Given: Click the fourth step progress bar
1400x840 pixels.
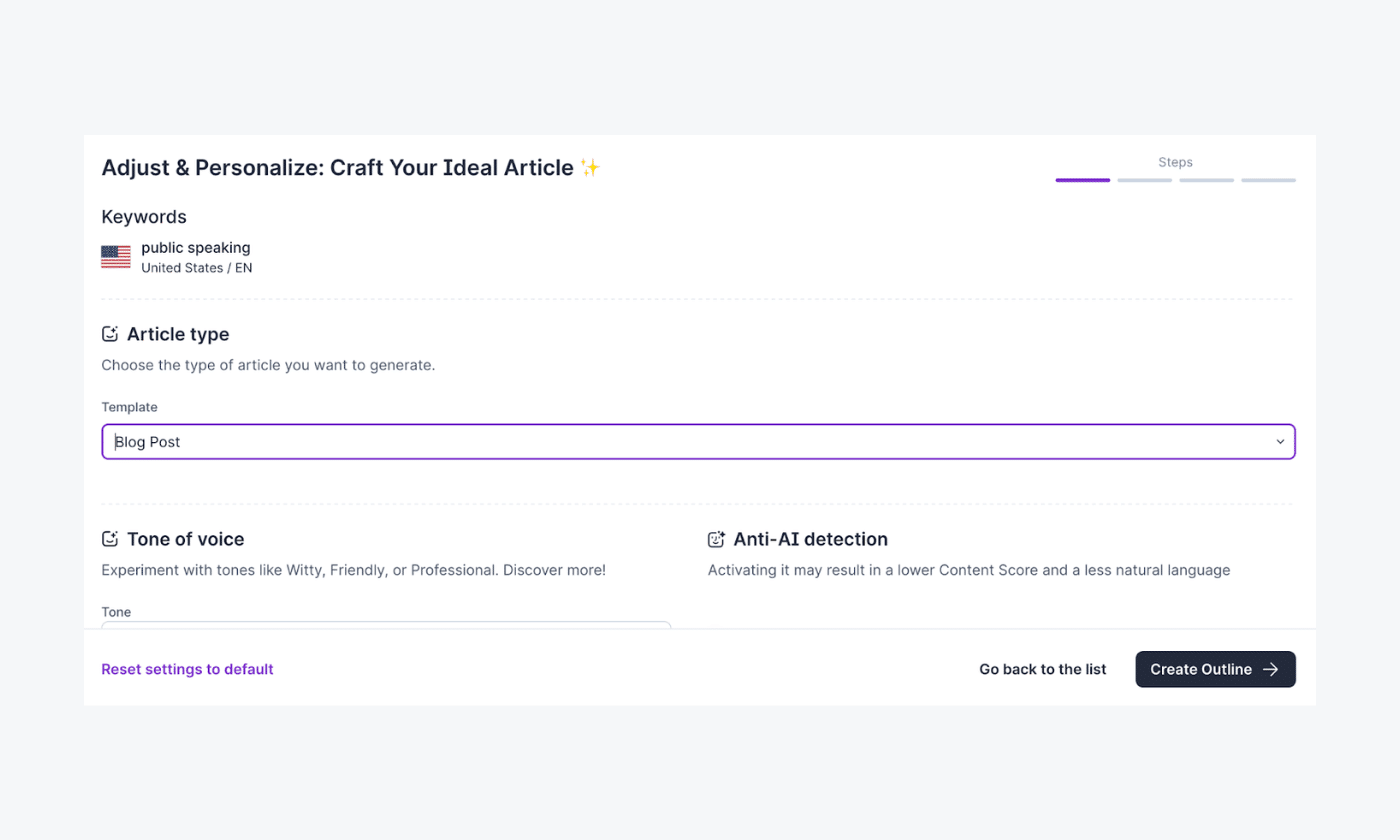Looking at the screenshot, I should [x=1269, y=180].
